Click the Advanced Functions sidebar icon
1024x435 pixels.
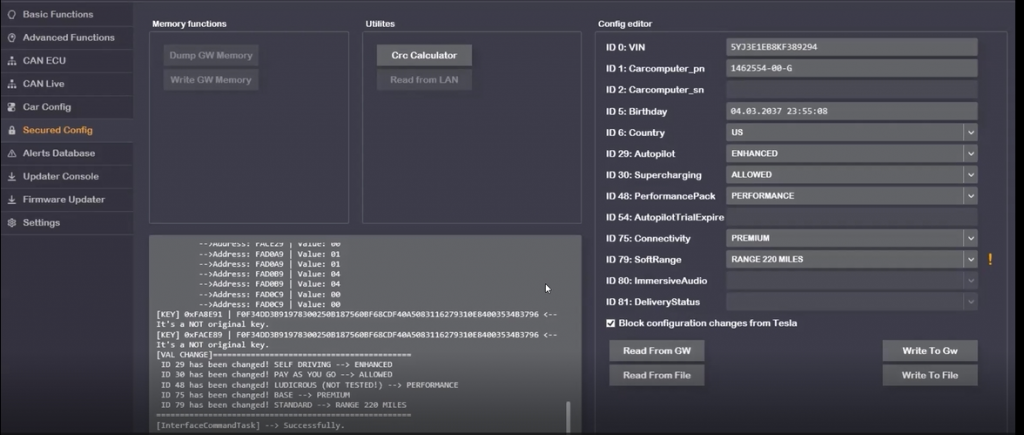coord(11,38)
